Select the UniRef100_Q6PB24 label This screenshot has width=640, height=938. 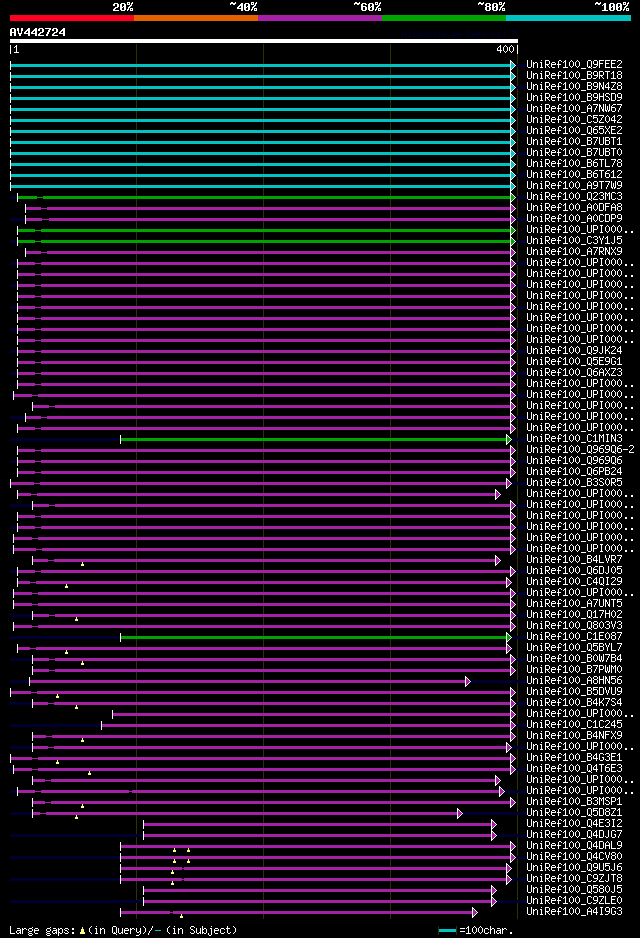click(x=574, y=471)
